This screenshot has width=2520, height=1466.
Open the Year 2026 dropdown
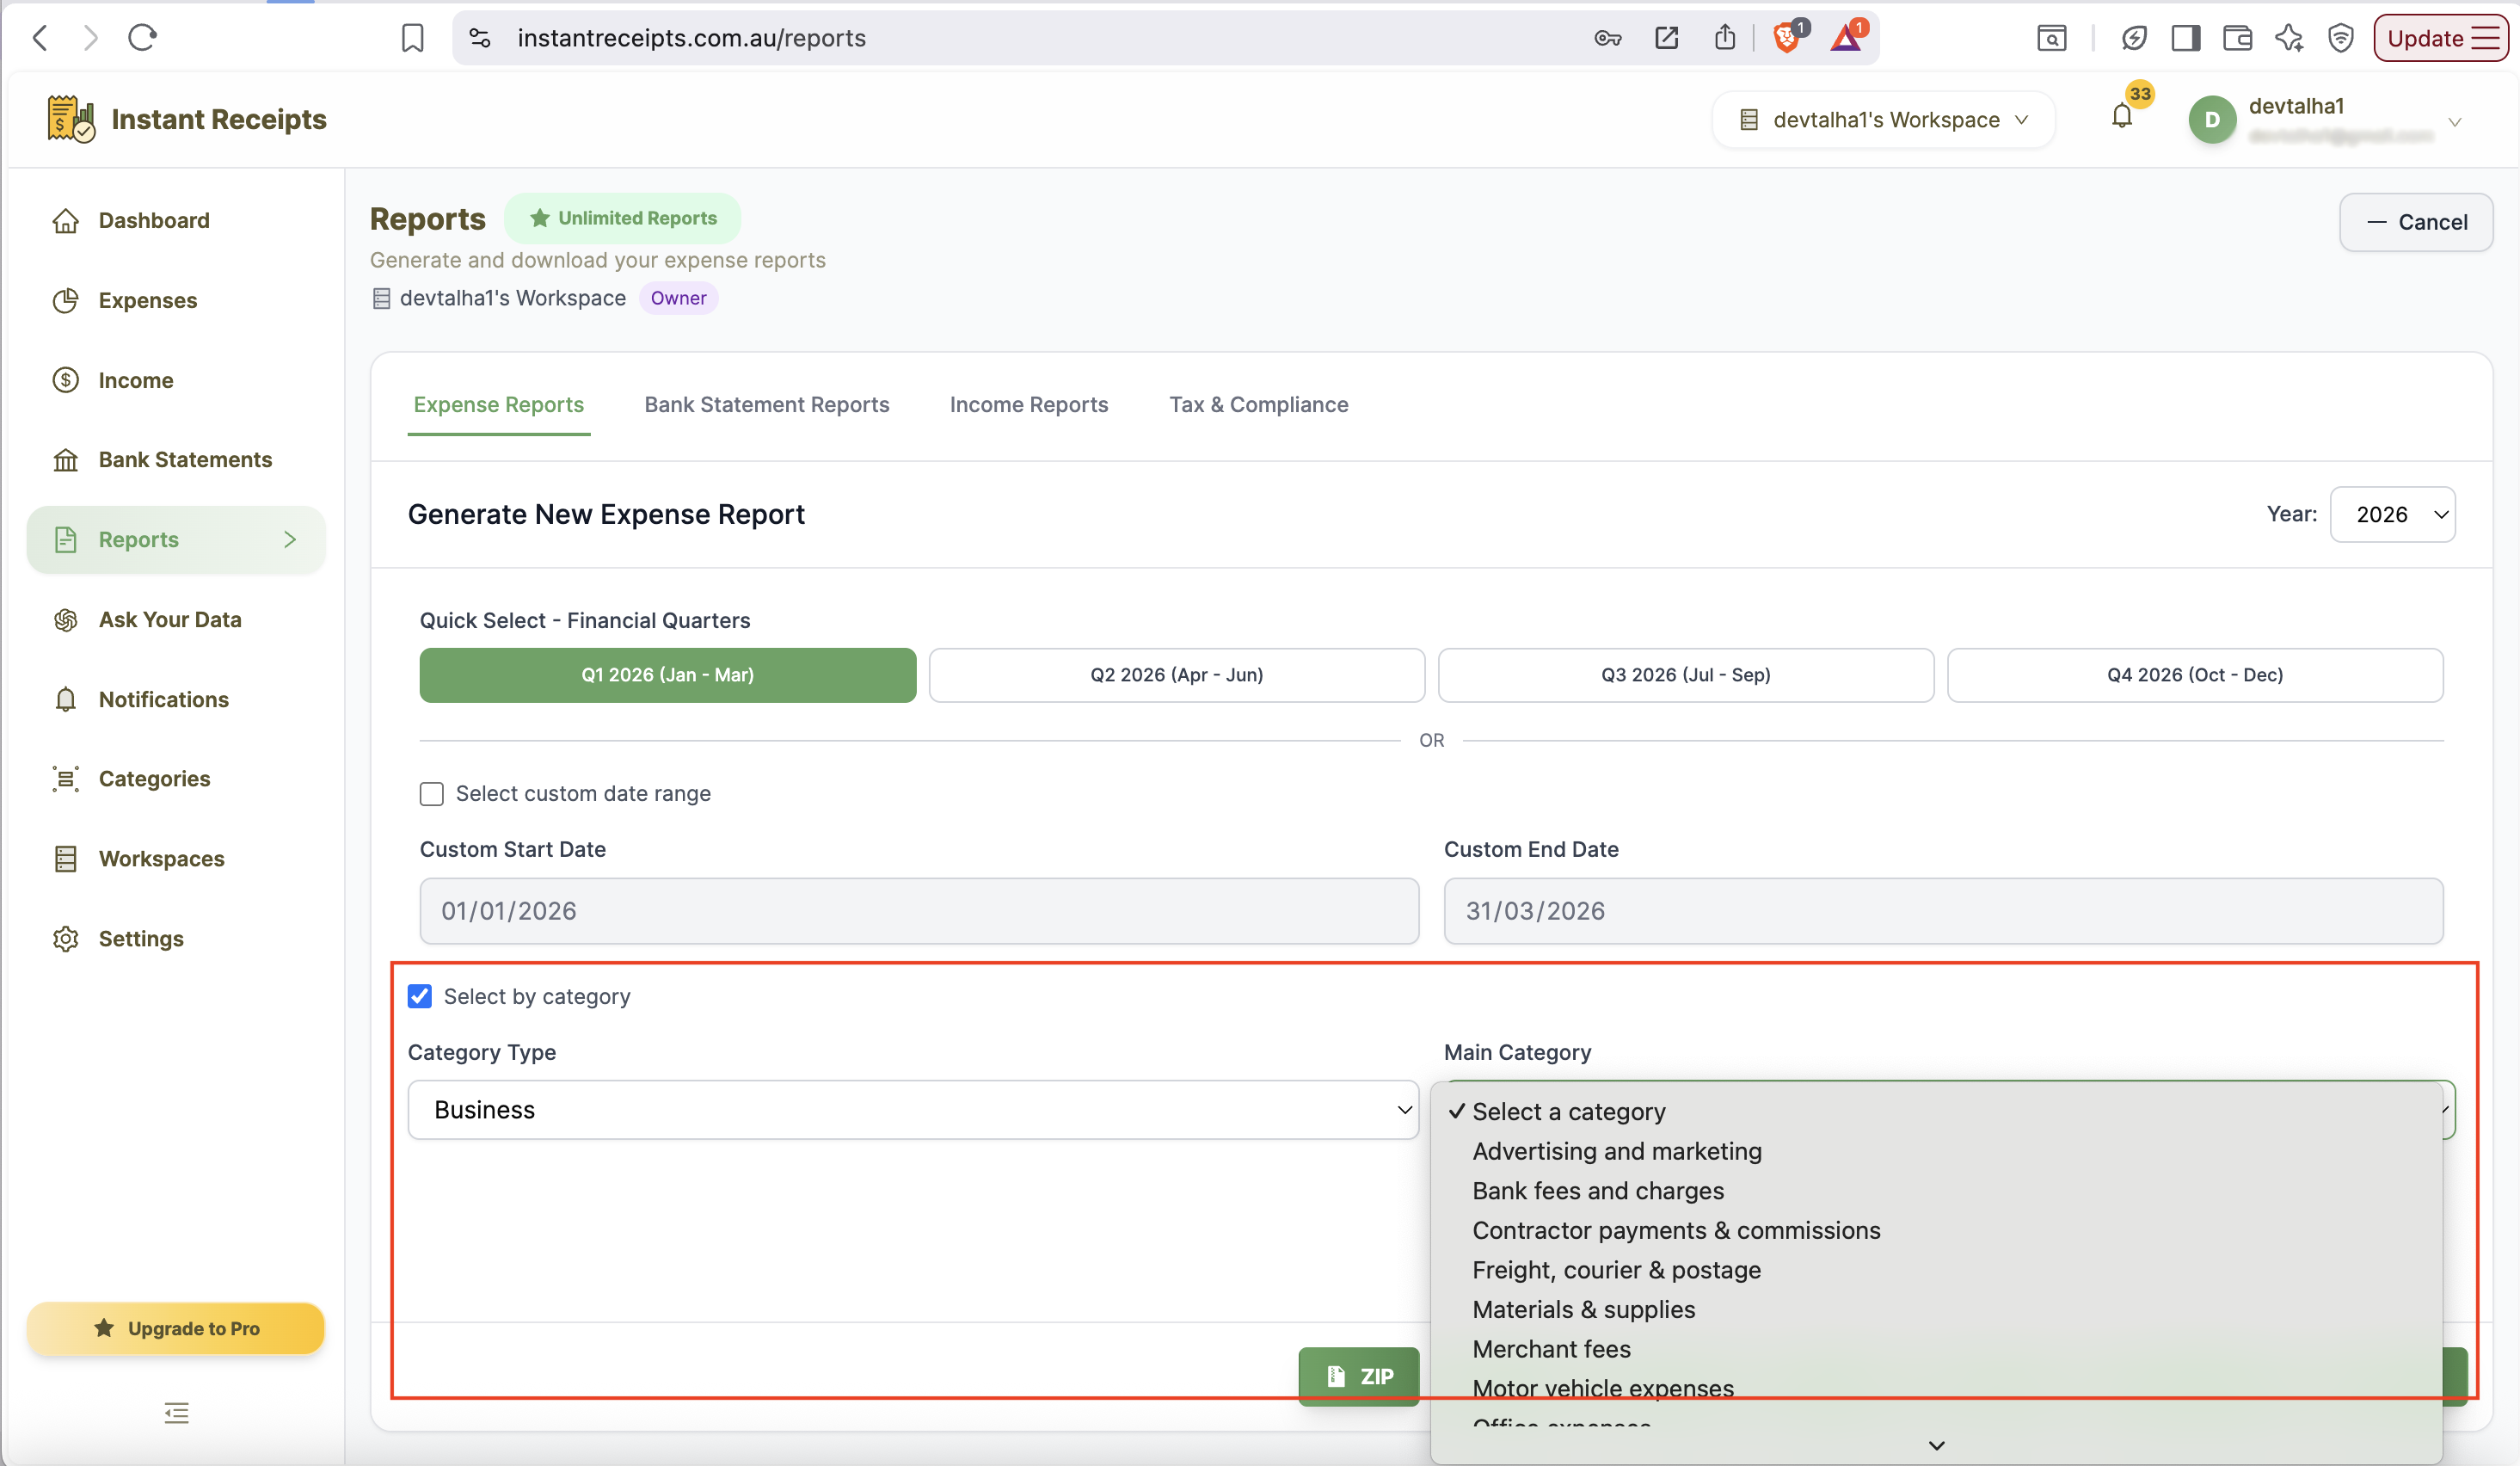tap(2392, 514)
